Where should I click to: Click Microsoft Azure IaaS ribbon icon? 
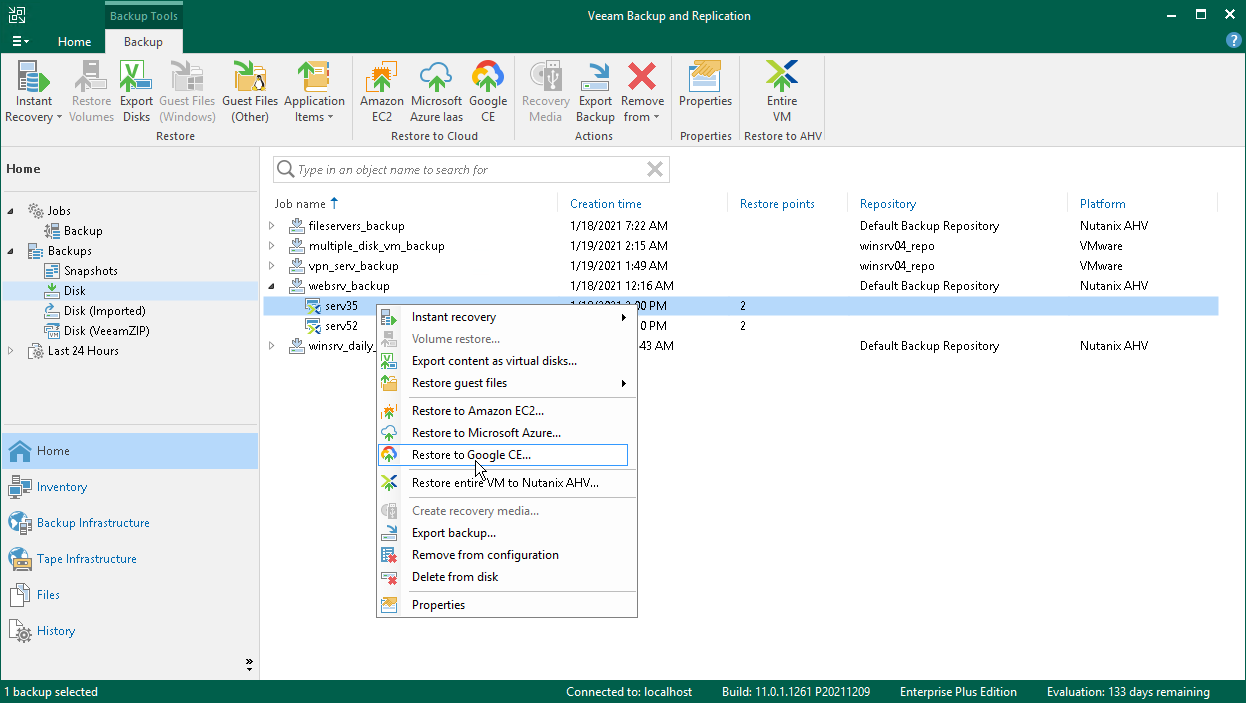[x=436, y=91]
